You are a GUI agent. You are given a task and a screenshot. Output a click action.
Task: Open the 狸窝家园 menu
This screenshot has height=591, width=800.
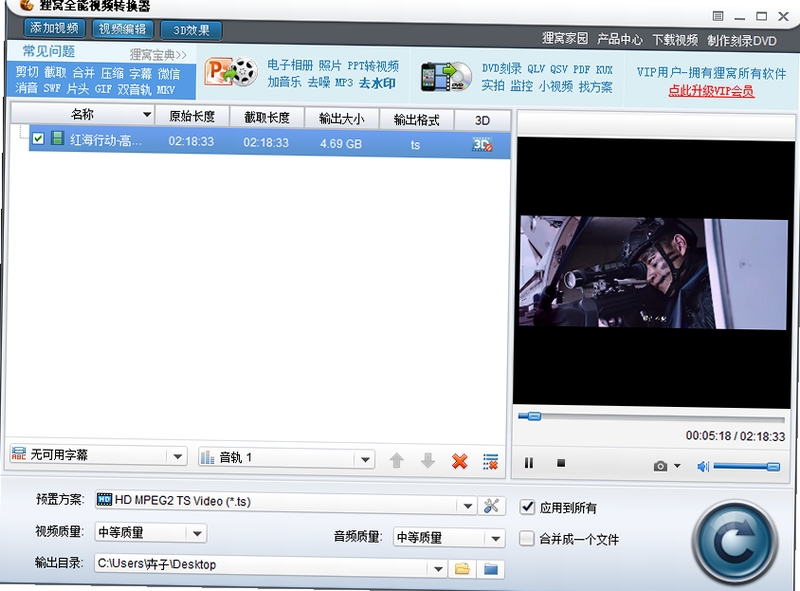pos(565,38)
